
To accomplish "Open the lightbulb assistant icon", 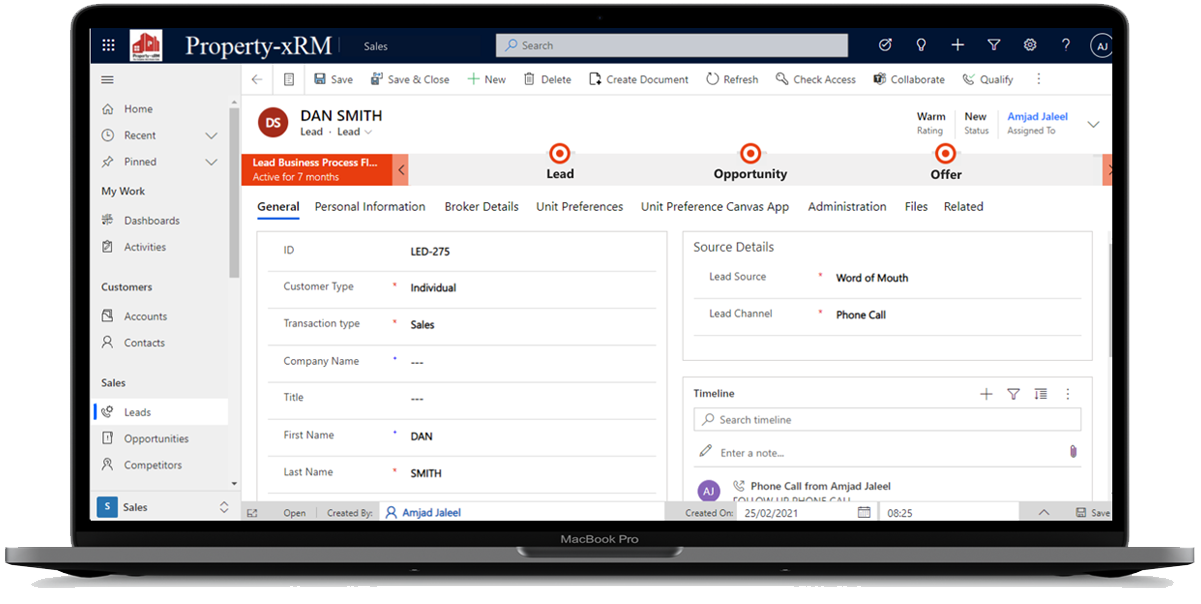I will 921,45.
